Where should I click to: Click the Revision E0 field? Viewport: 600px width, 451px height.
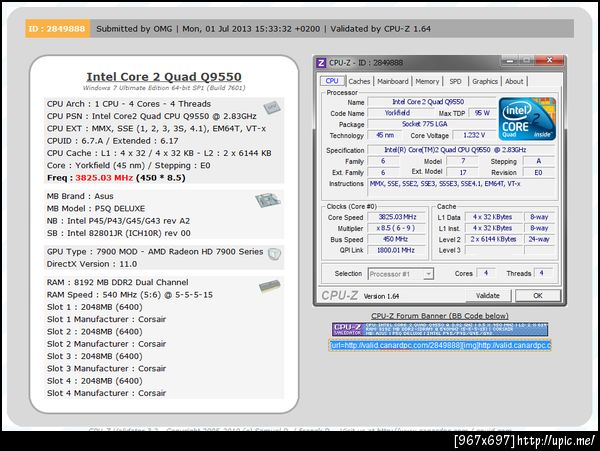point(538,173)
